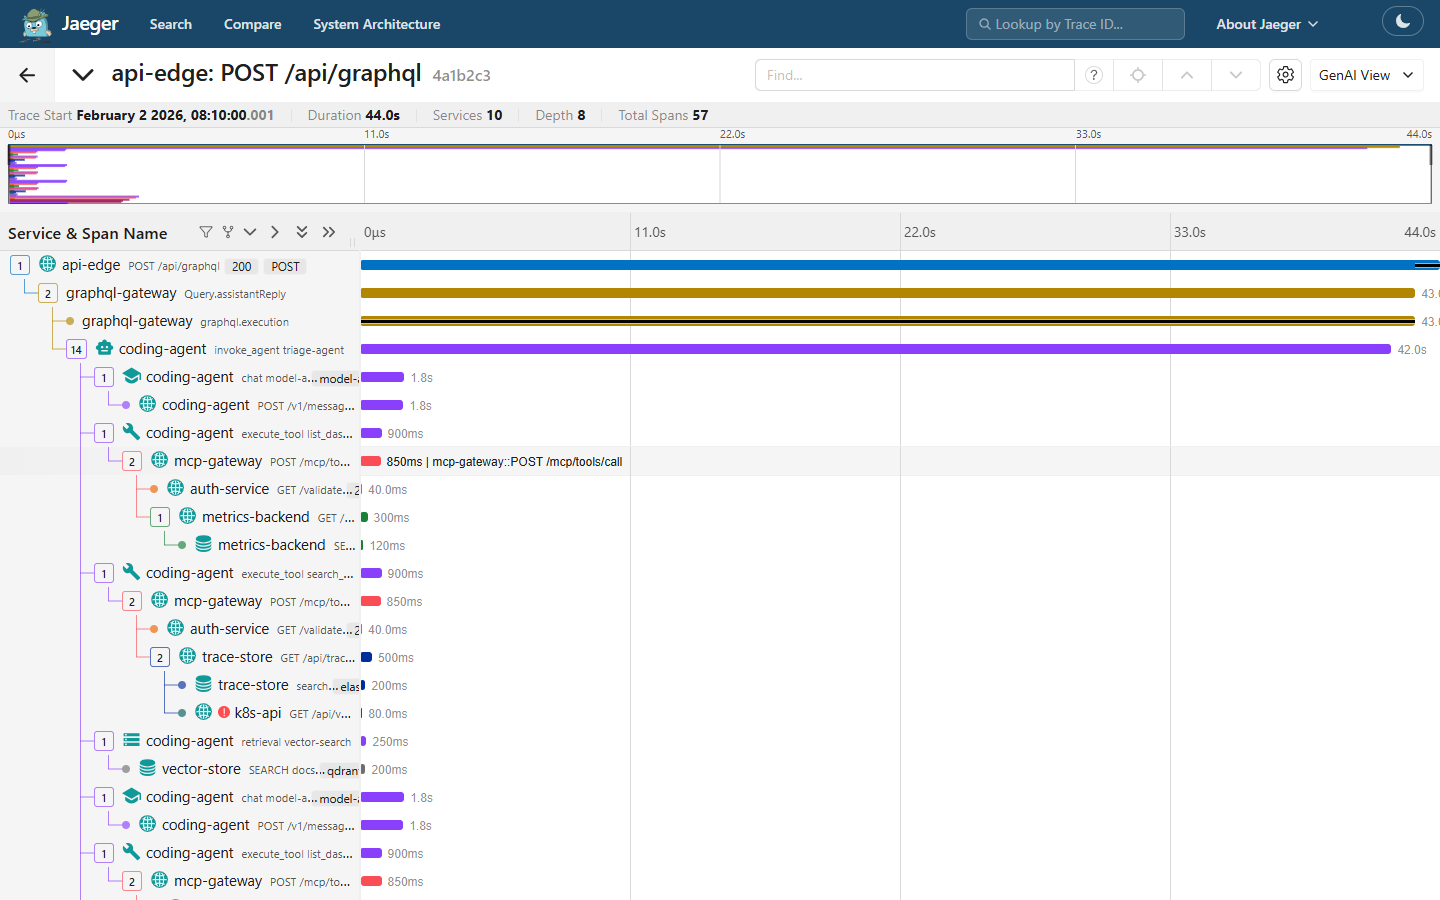The image size is (1440, 900).
Task: Open trace settings gear icon
Action: 1286,75
